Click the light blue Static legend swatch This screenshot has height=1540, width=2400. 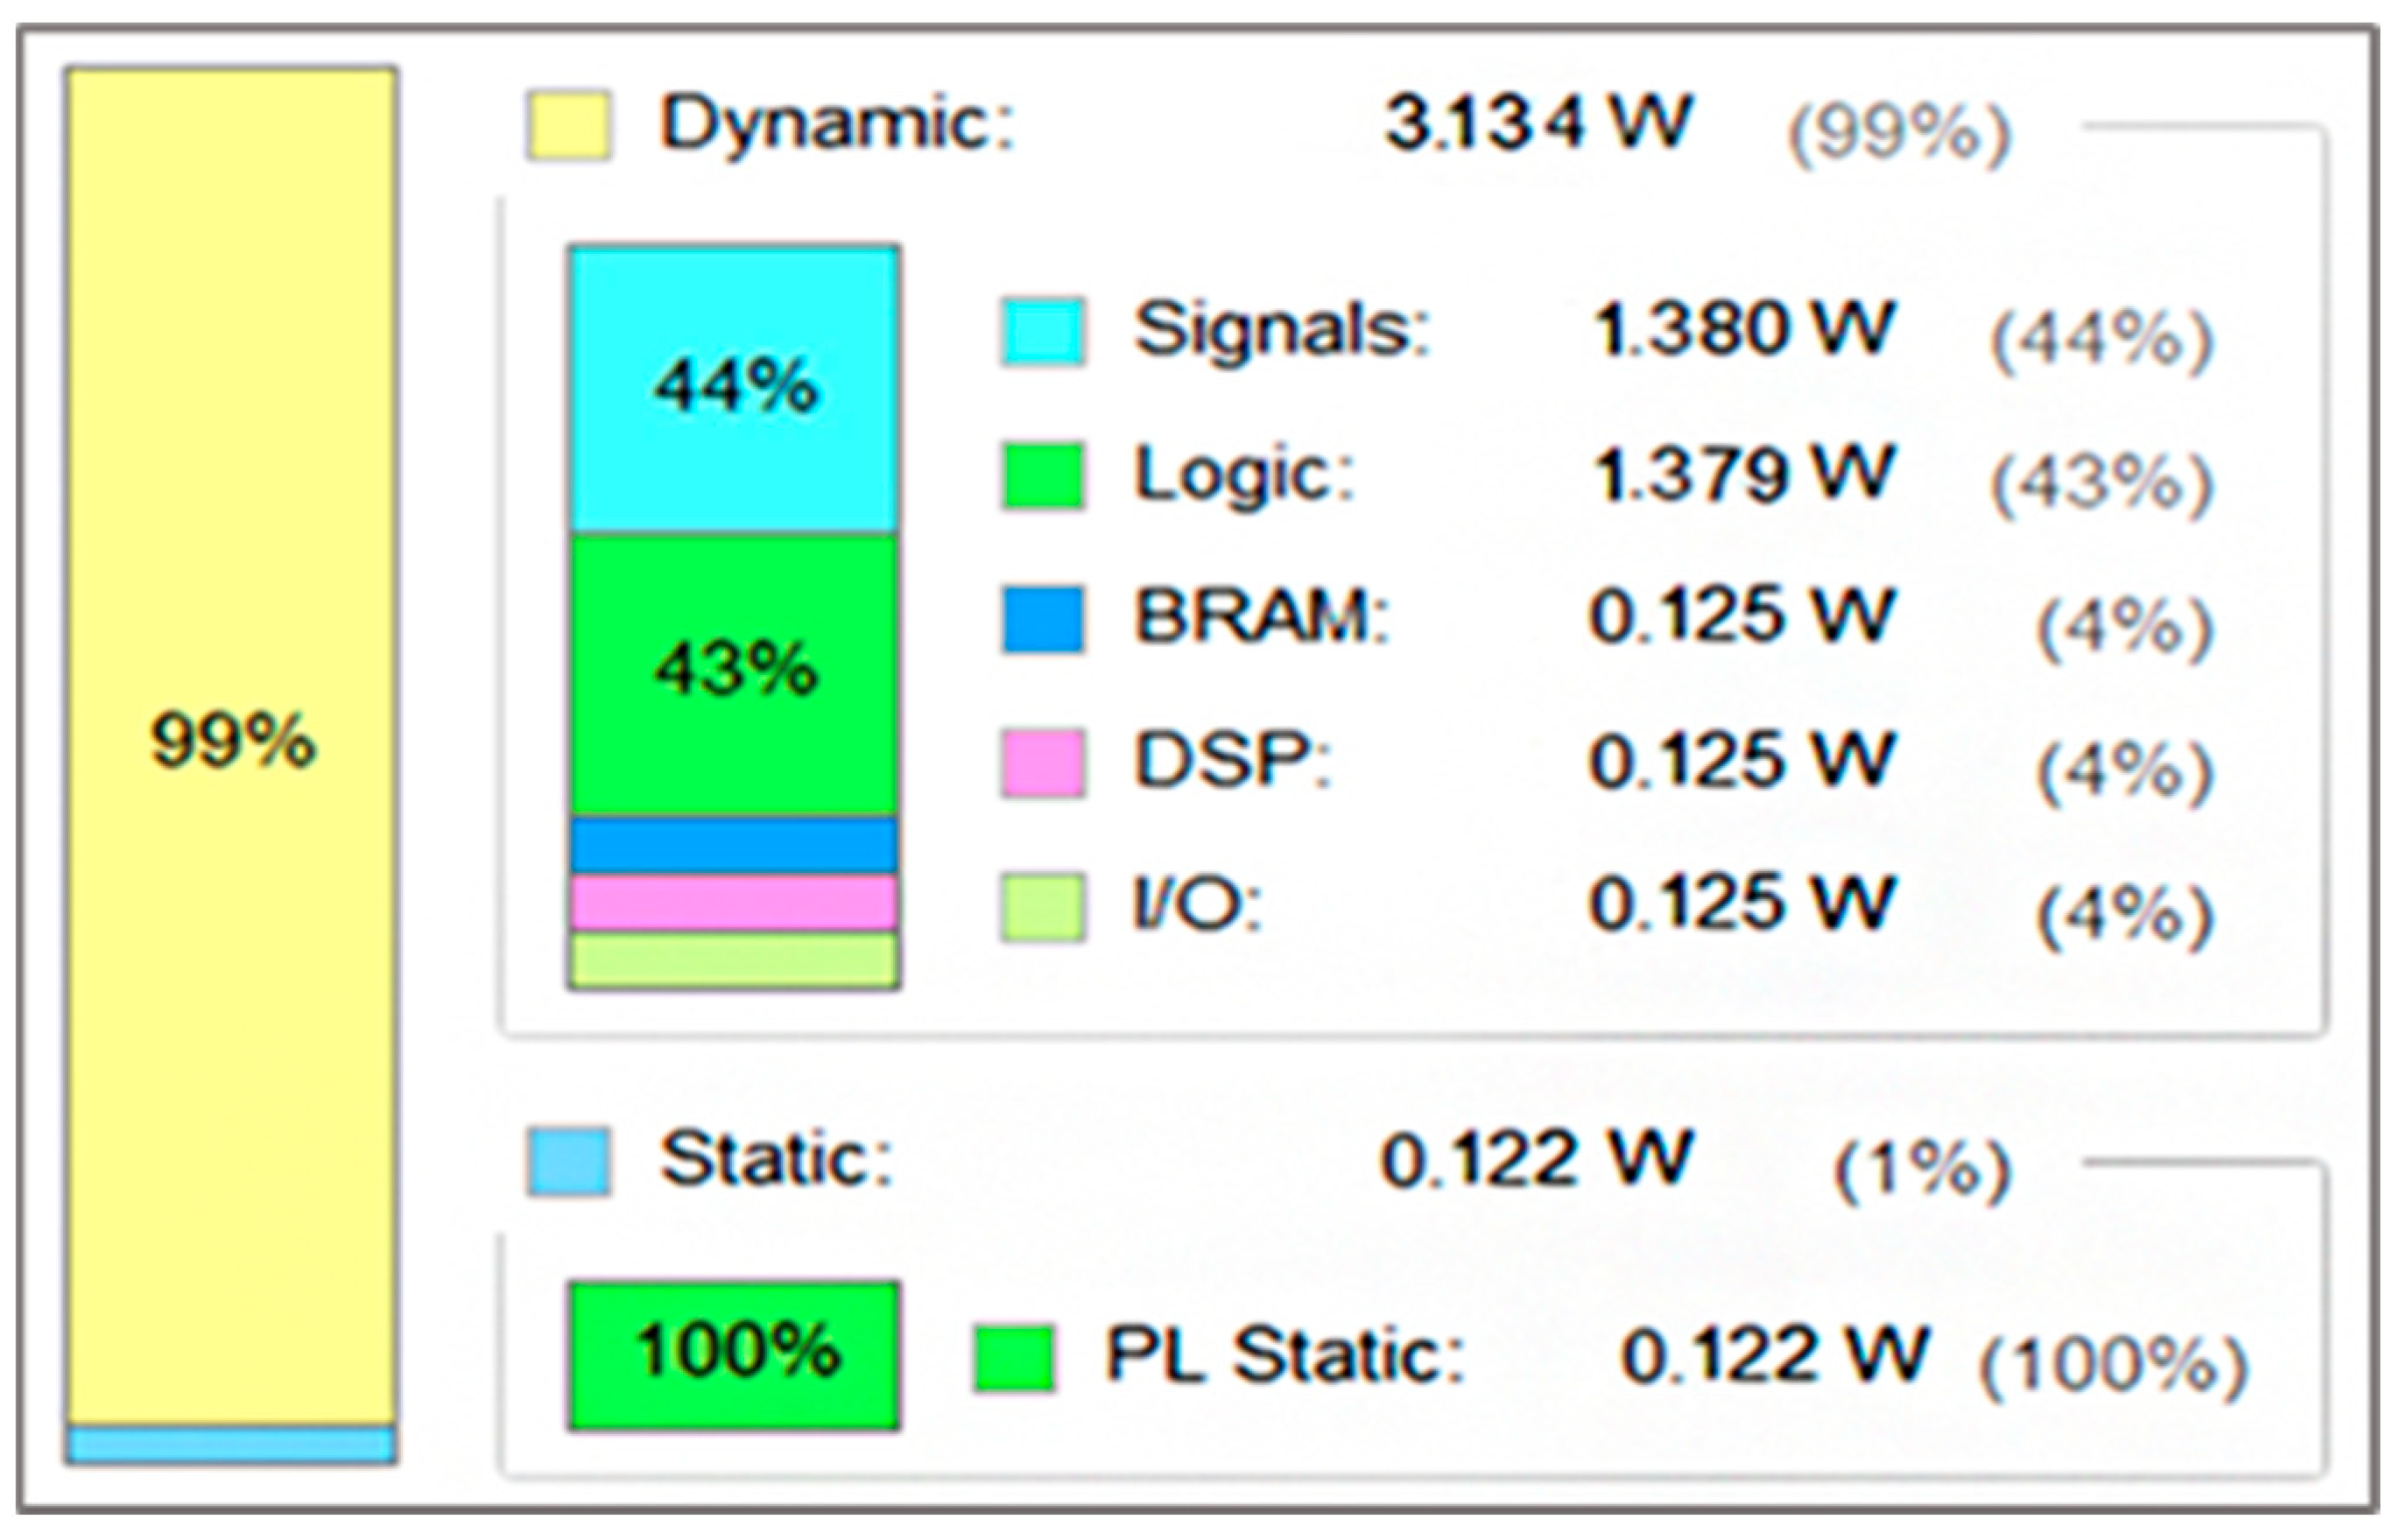coord(569,1162)
